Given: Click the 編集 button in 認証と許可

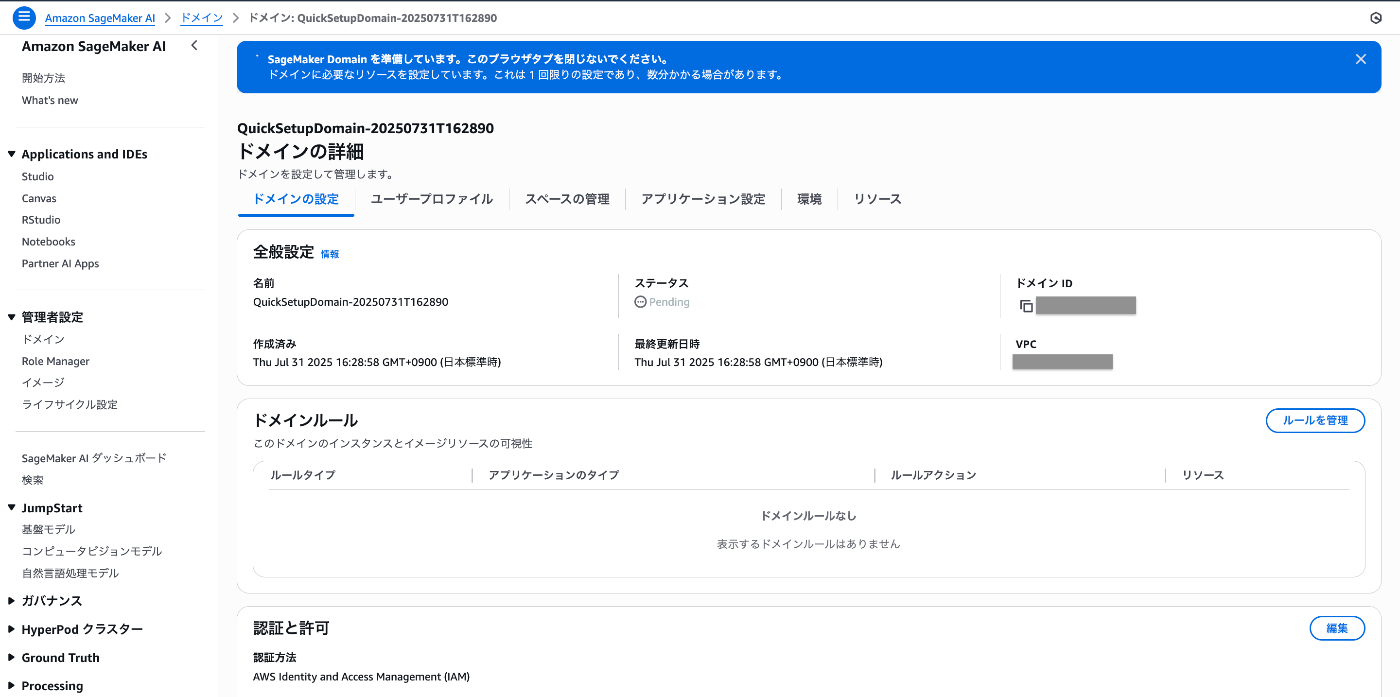Looking at the screenshot, I should click(1337, 628).
